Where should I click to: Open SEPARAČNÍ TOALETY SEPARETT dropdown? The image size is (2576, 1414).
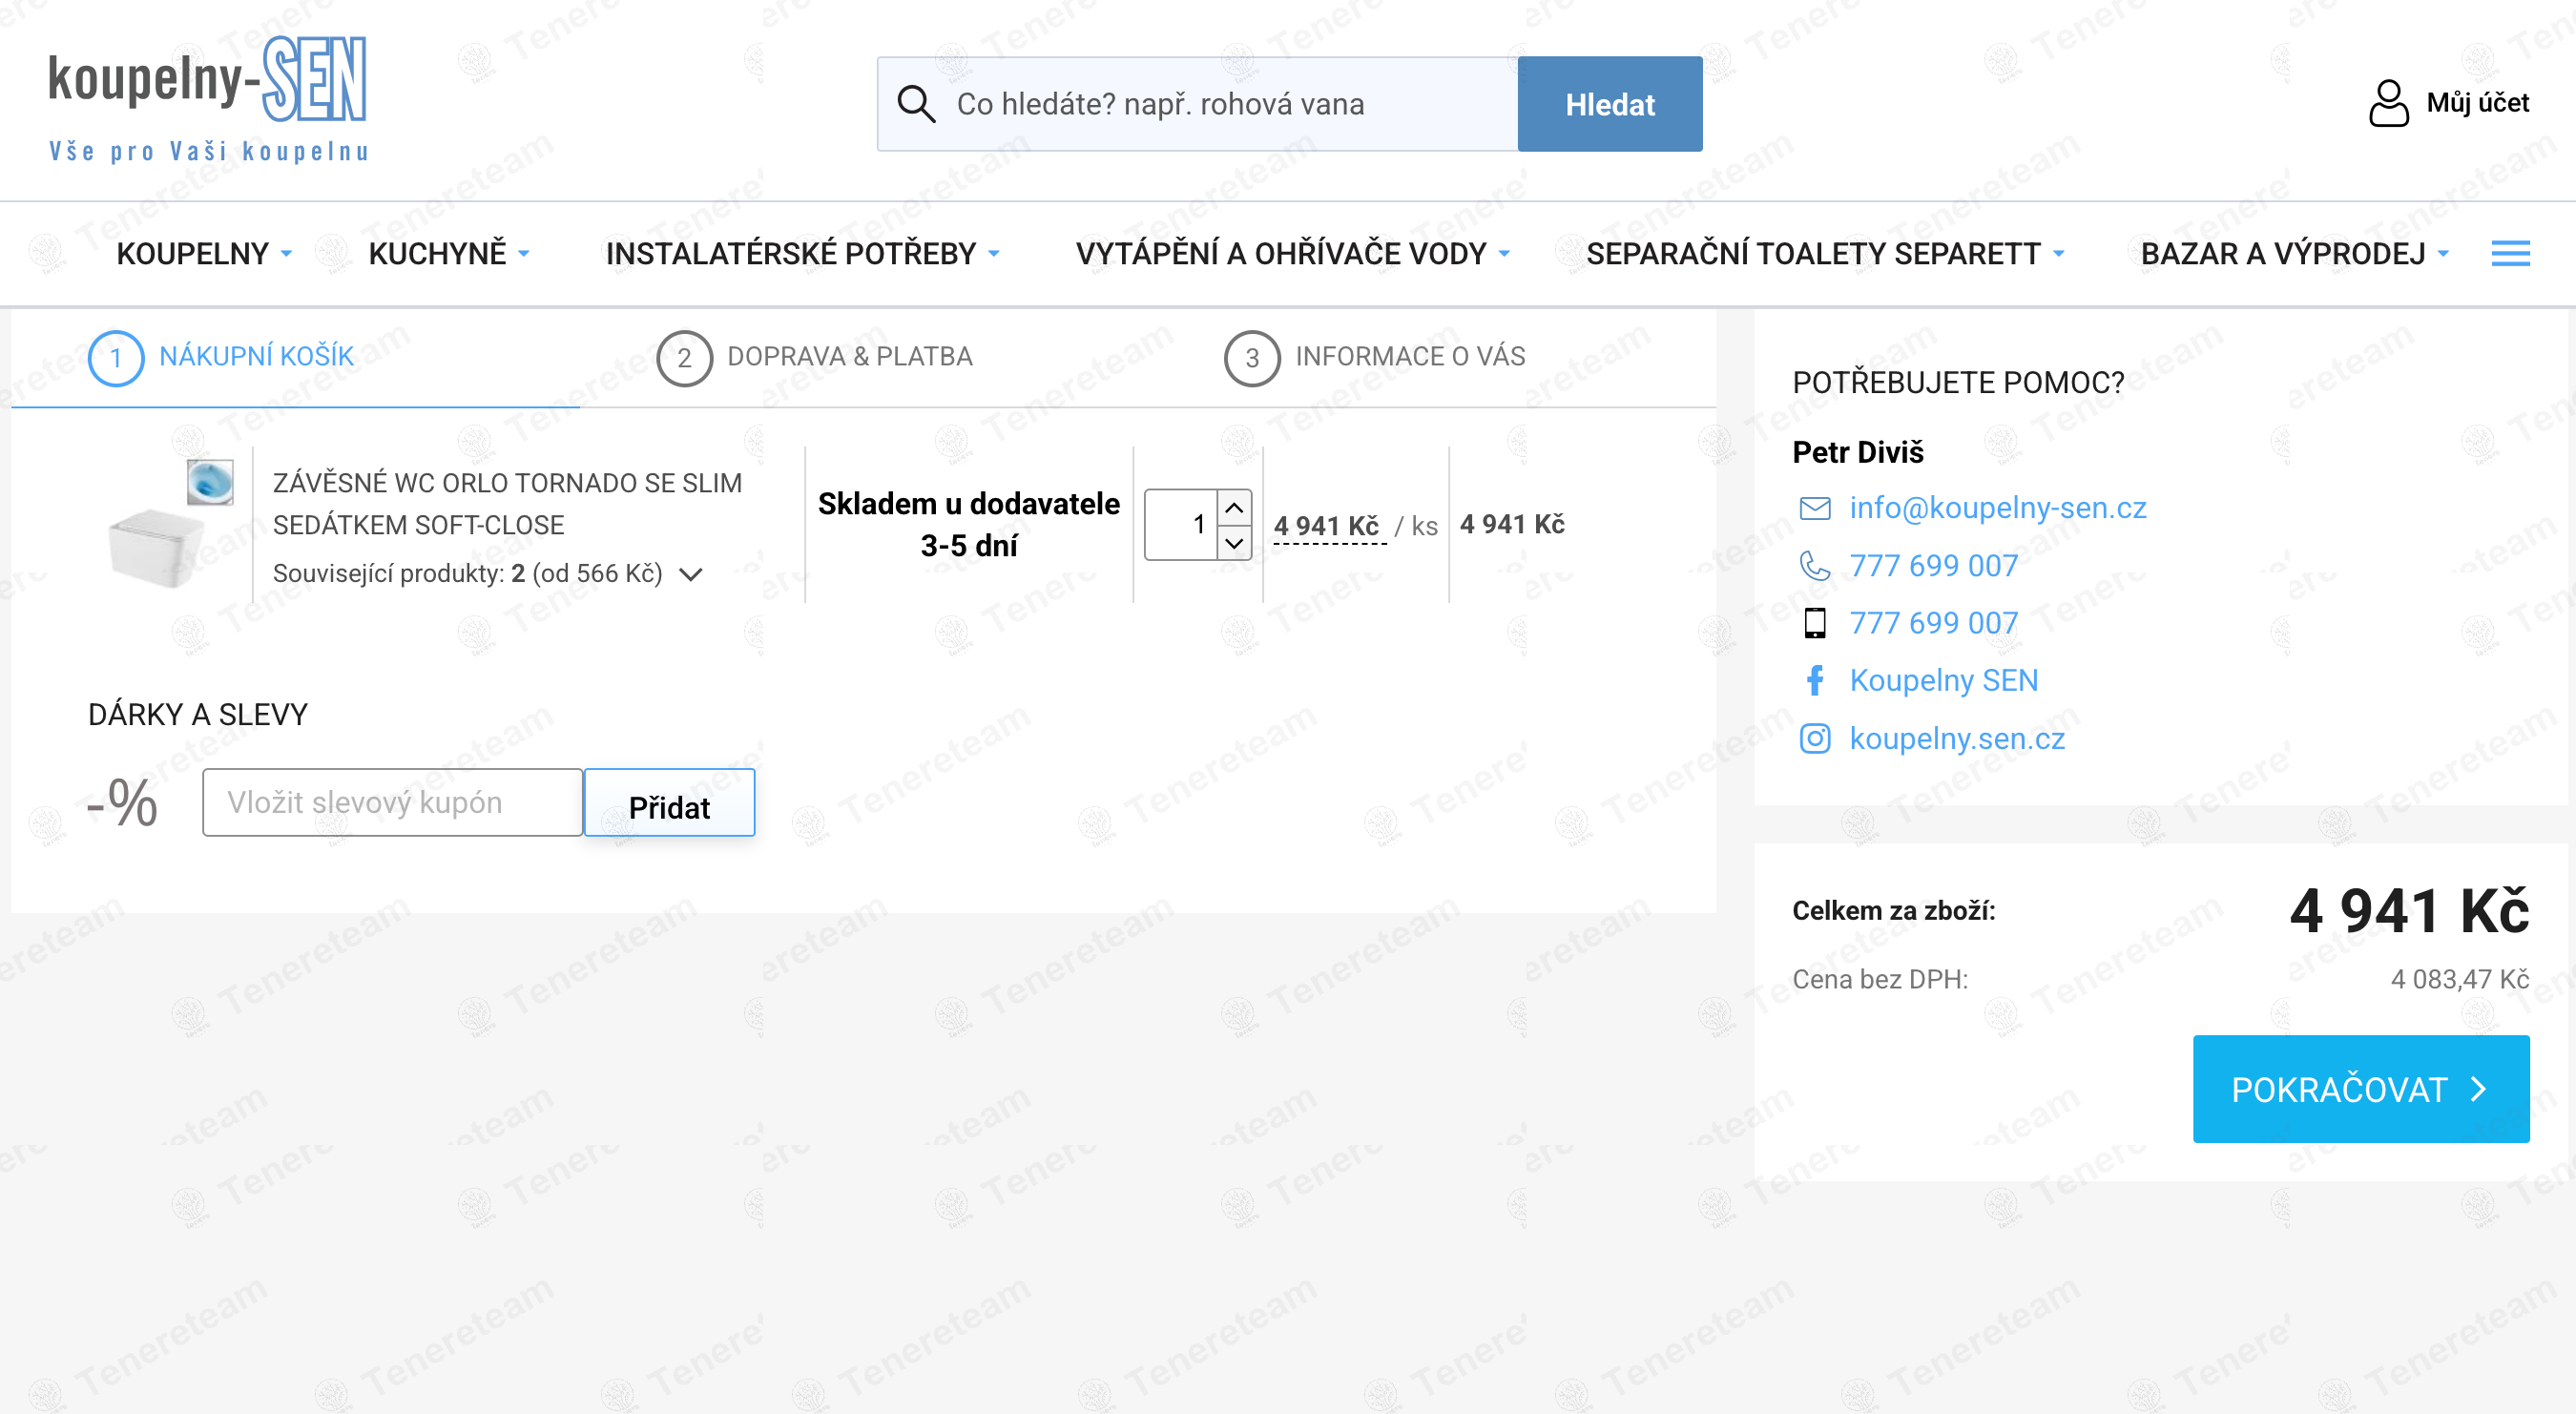click(x=1825, y=253)
